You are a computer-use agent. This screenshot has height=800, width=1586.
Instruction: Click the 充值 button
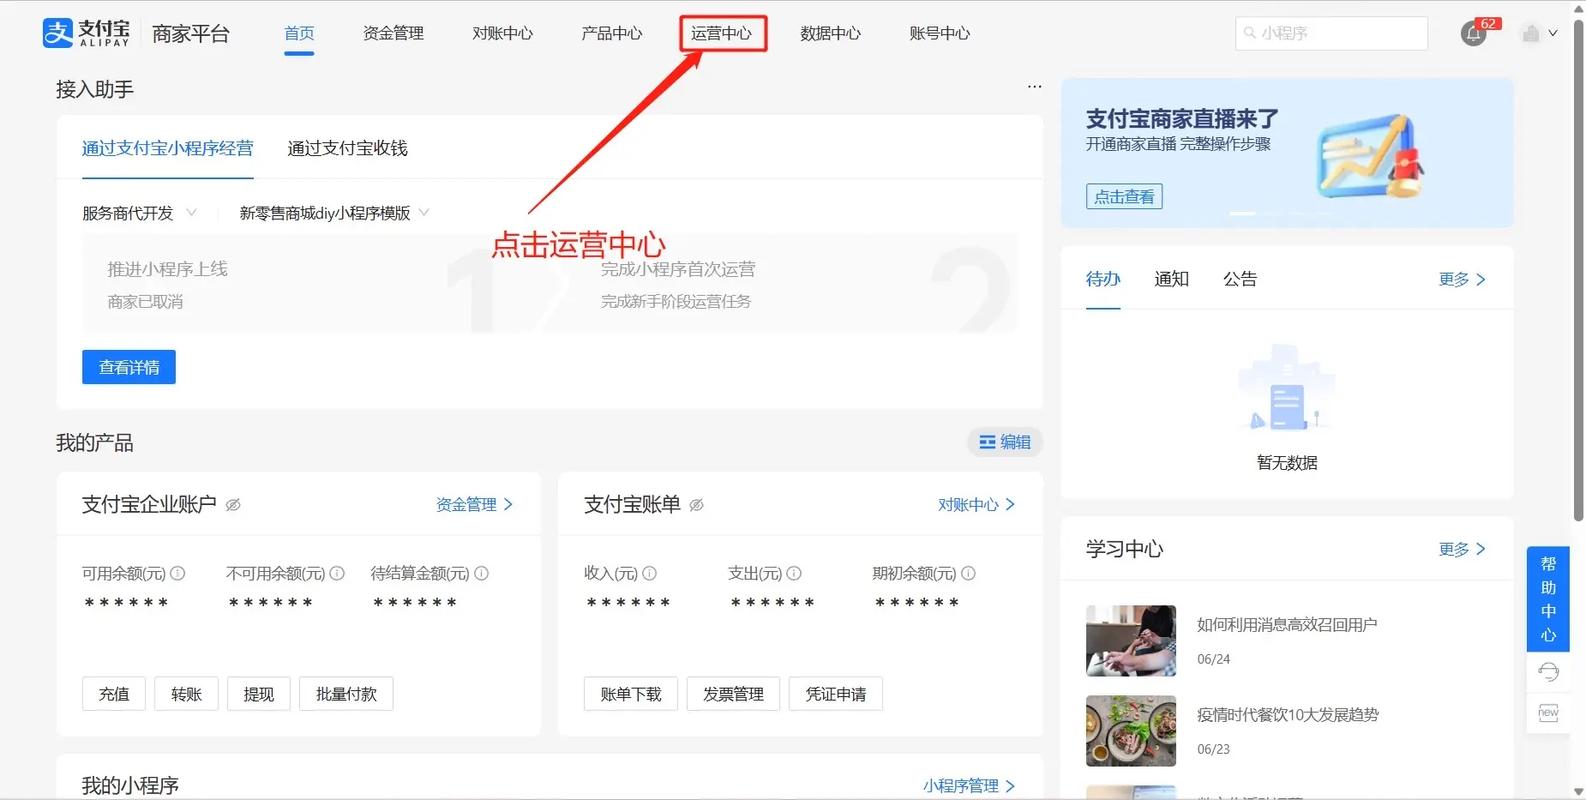pos(114,694)
